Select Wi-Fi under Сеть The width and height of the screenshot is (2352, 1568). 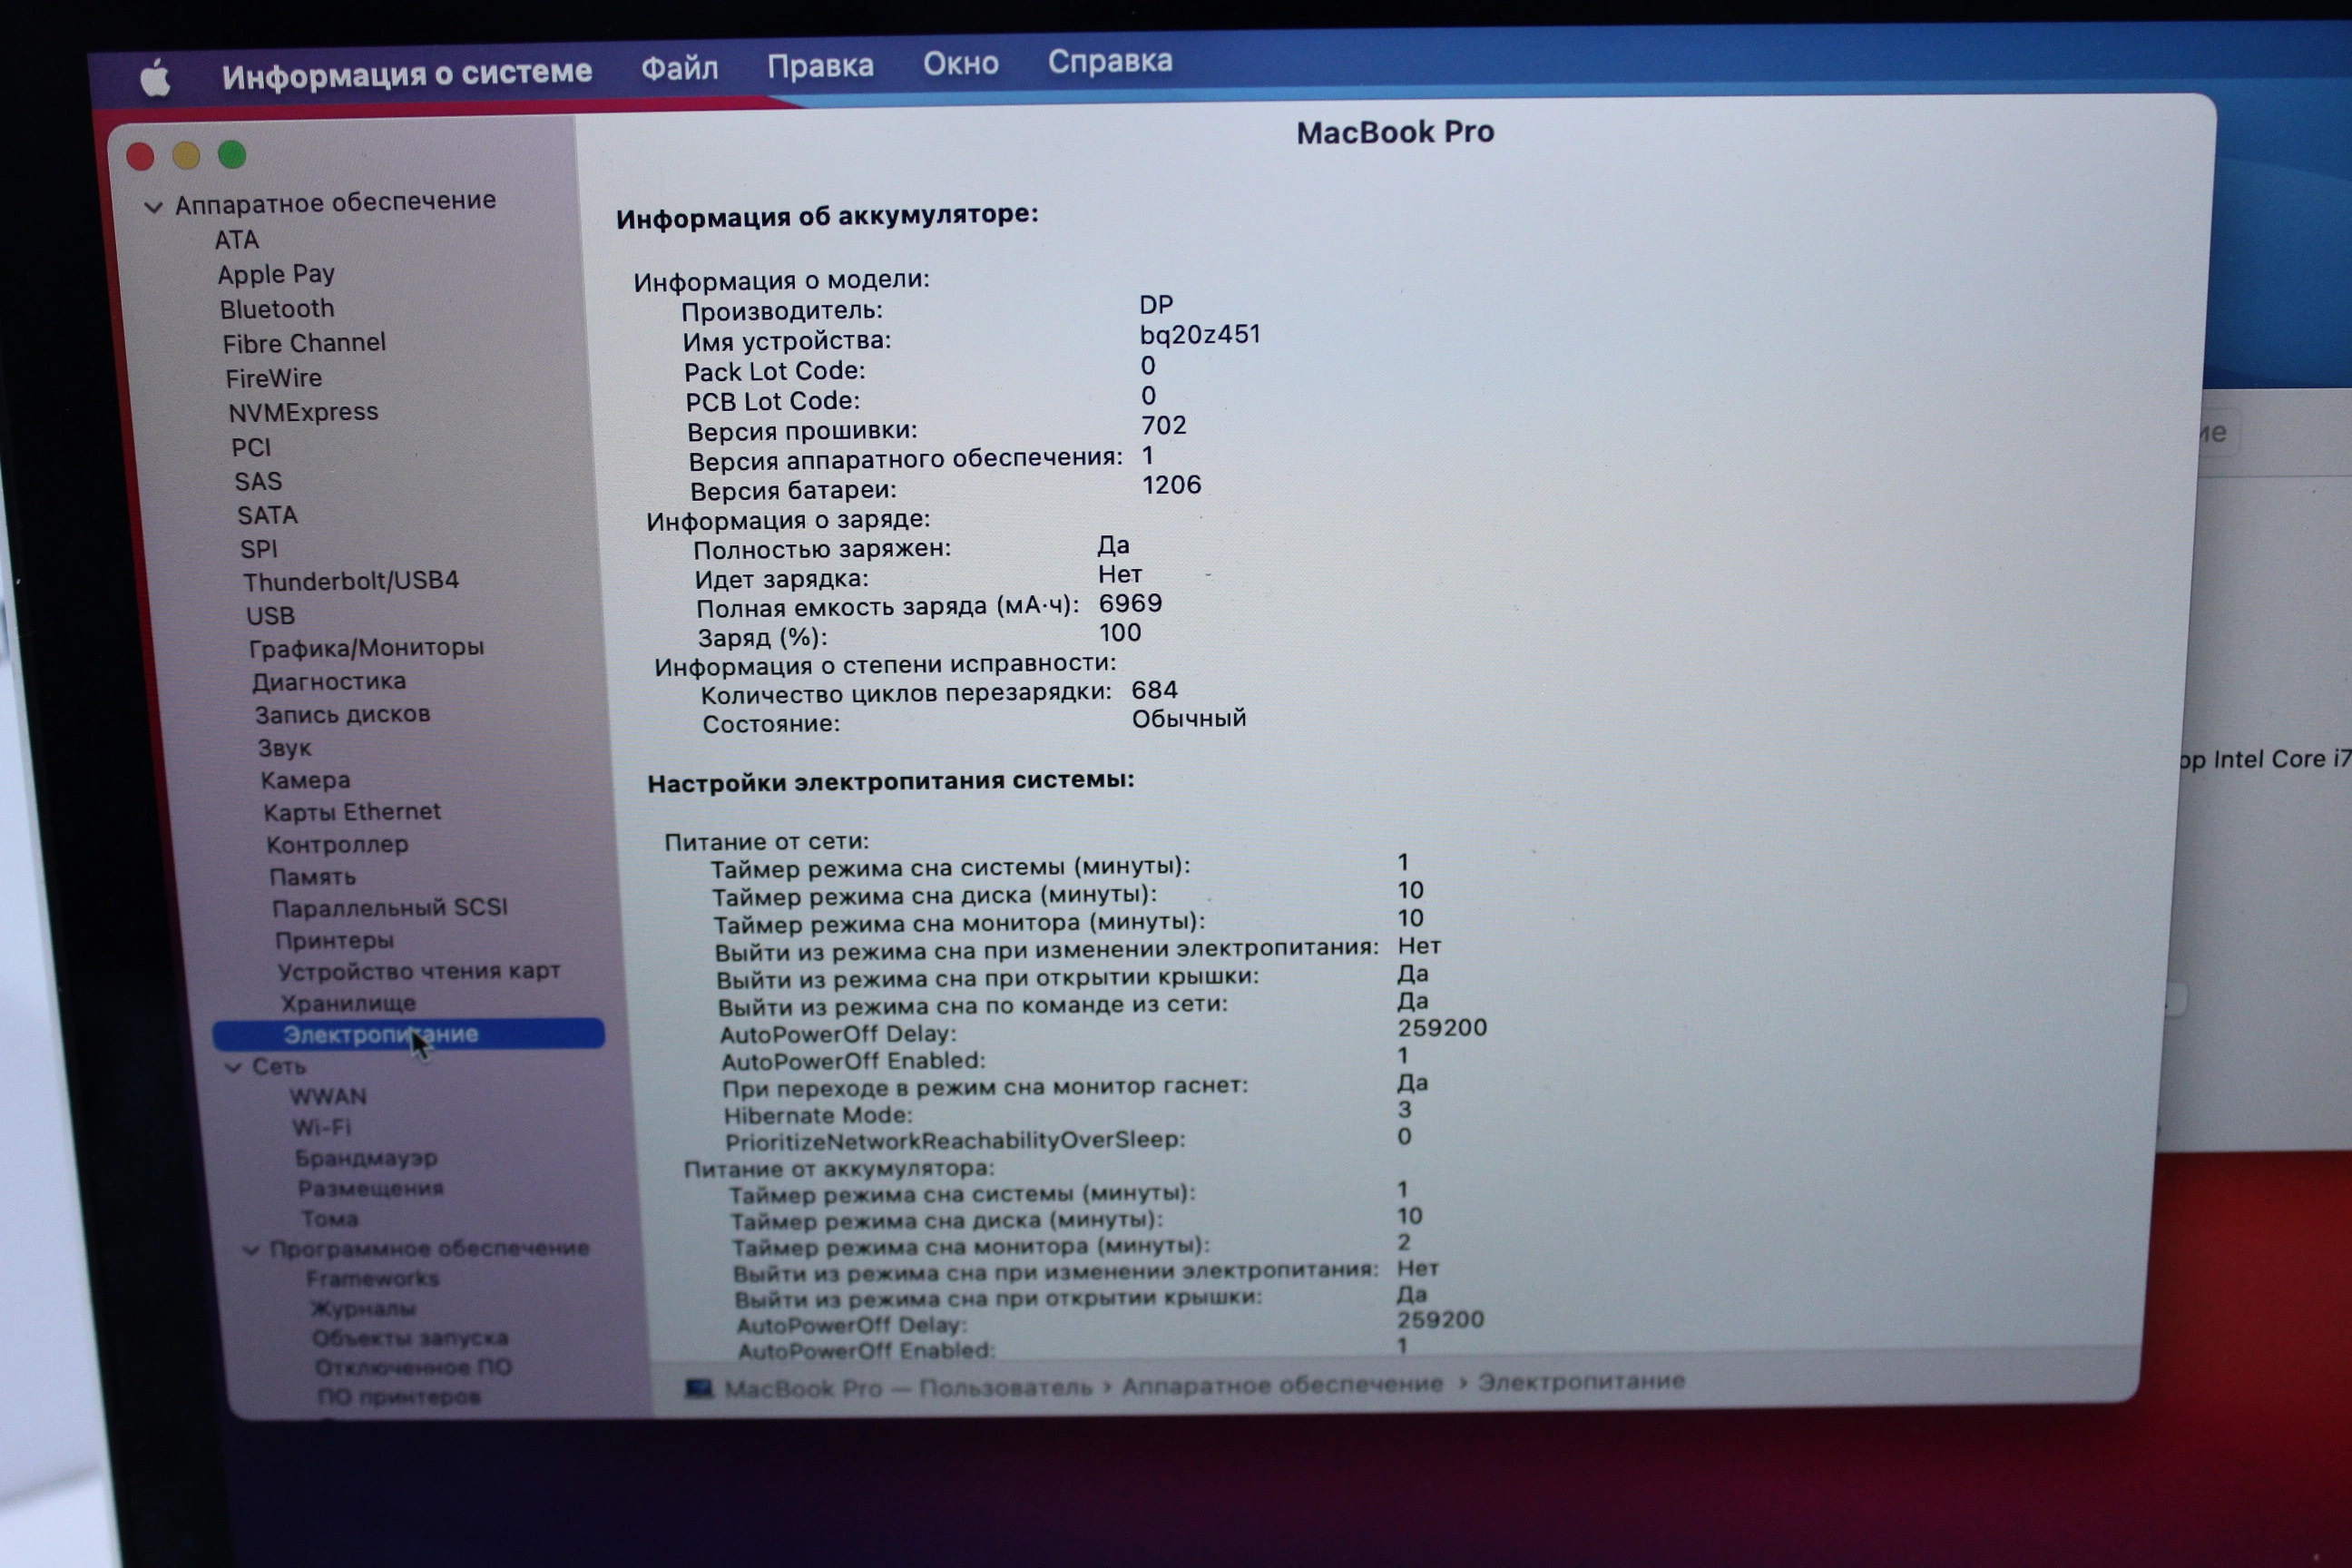point(321,1128)
